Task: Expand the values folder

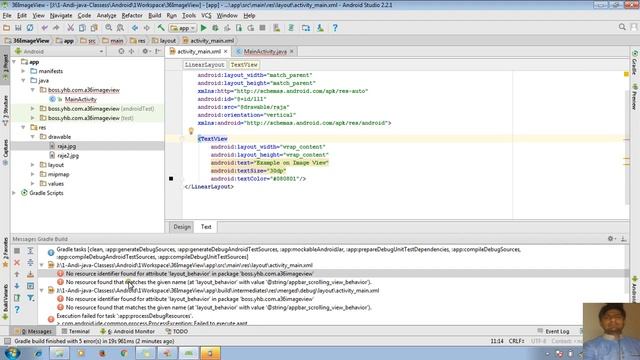Action: pyautogui.click(x=33, y=184)
